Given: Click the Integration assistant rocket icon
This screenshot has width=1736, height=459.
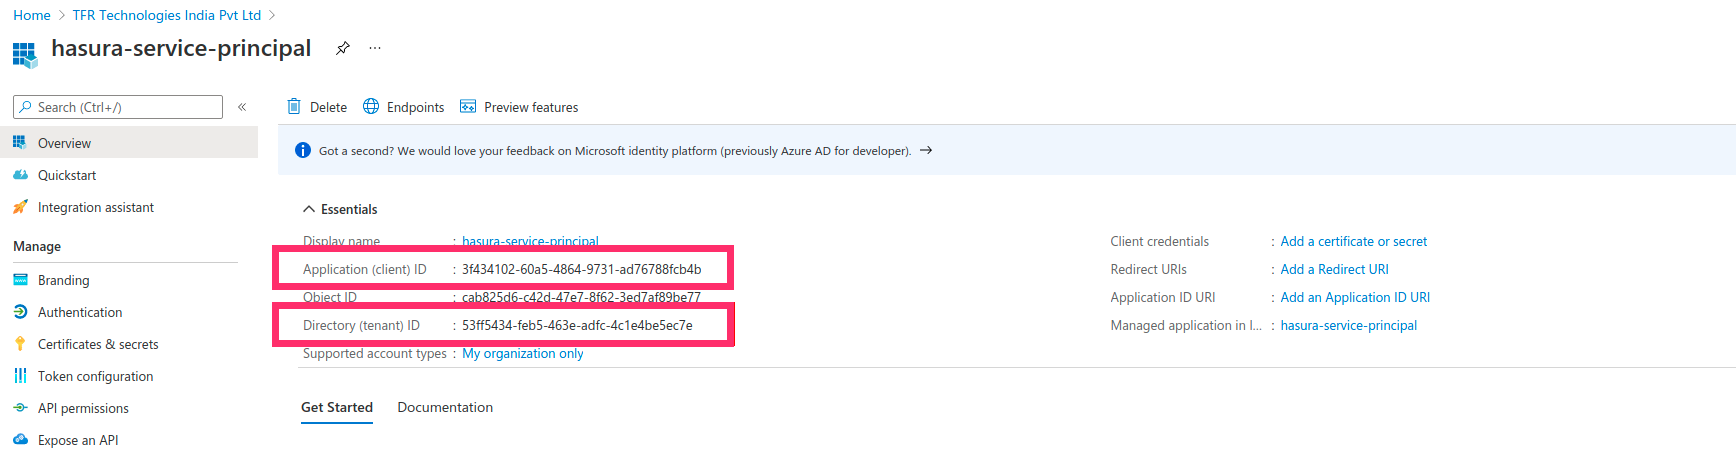Looking at the screenshot, I should point(20,207).
